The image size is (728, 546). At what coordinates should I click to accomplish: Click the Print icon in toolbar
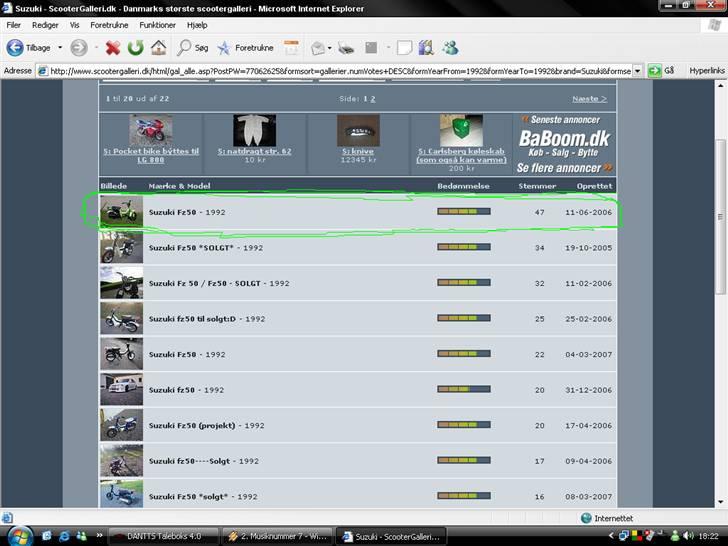pos(346,47)
